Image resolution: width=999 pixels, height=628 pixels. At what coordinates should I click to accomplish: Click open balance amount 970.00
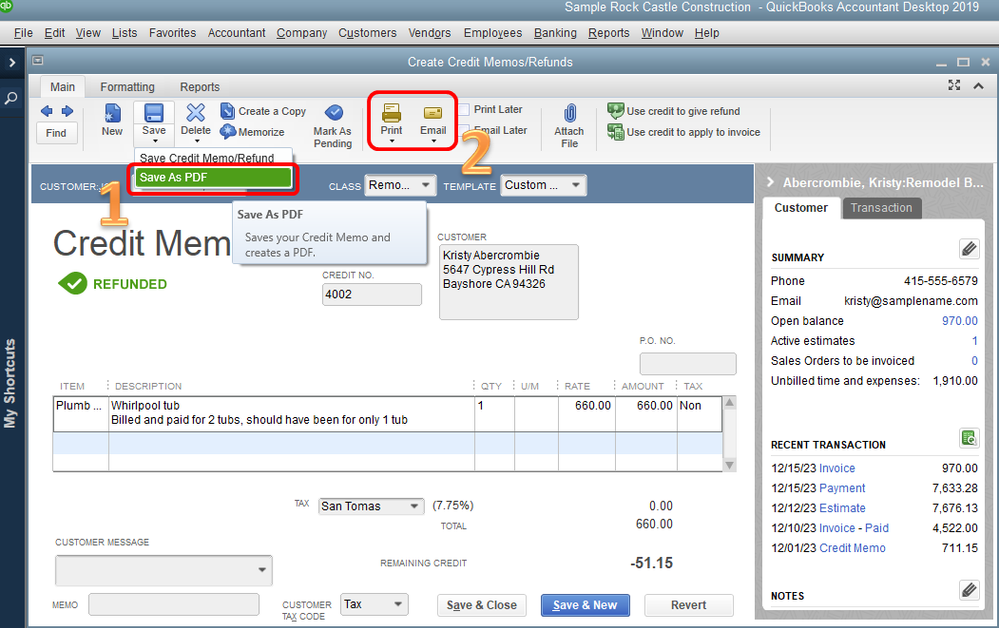coord(959,321)
